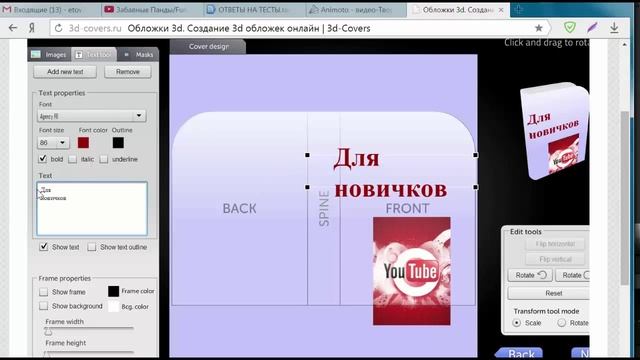Image resolution: width=640 pixels, height=360 pixels.
Task: Click the Yandex 'Я' home icon
Action: click(32, 28)
